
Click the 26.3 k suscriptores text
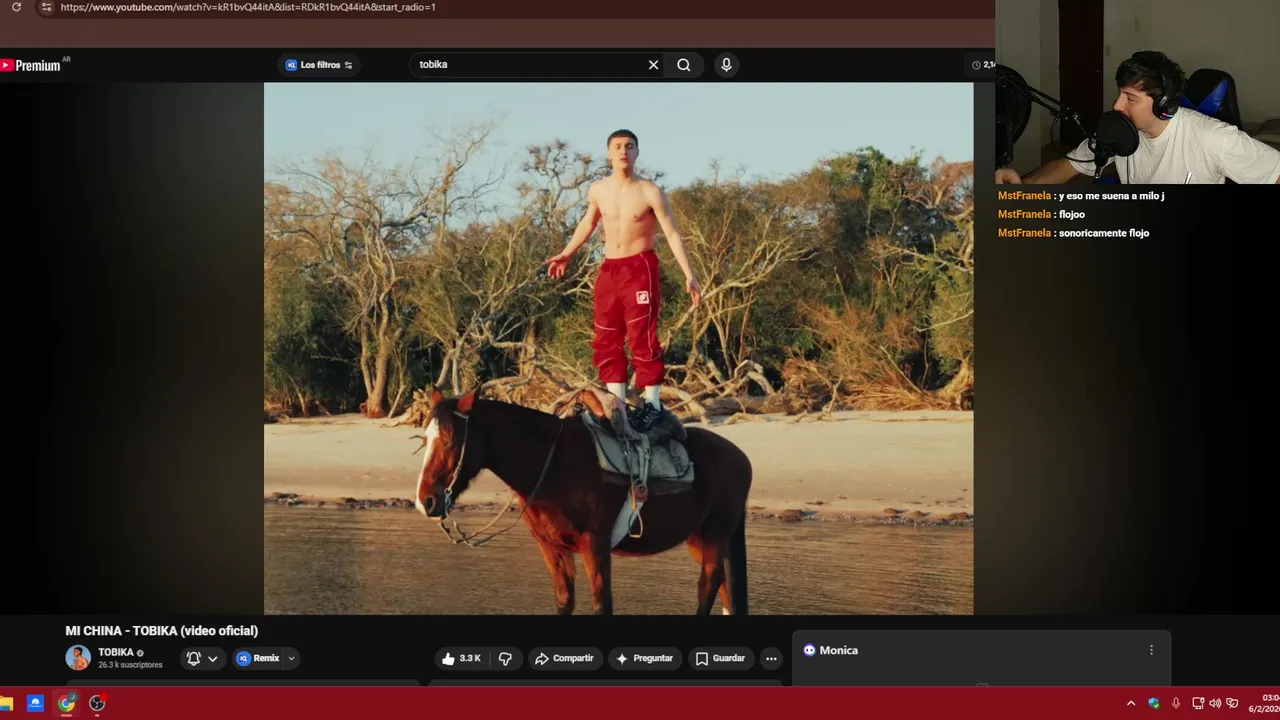[130, 665]
